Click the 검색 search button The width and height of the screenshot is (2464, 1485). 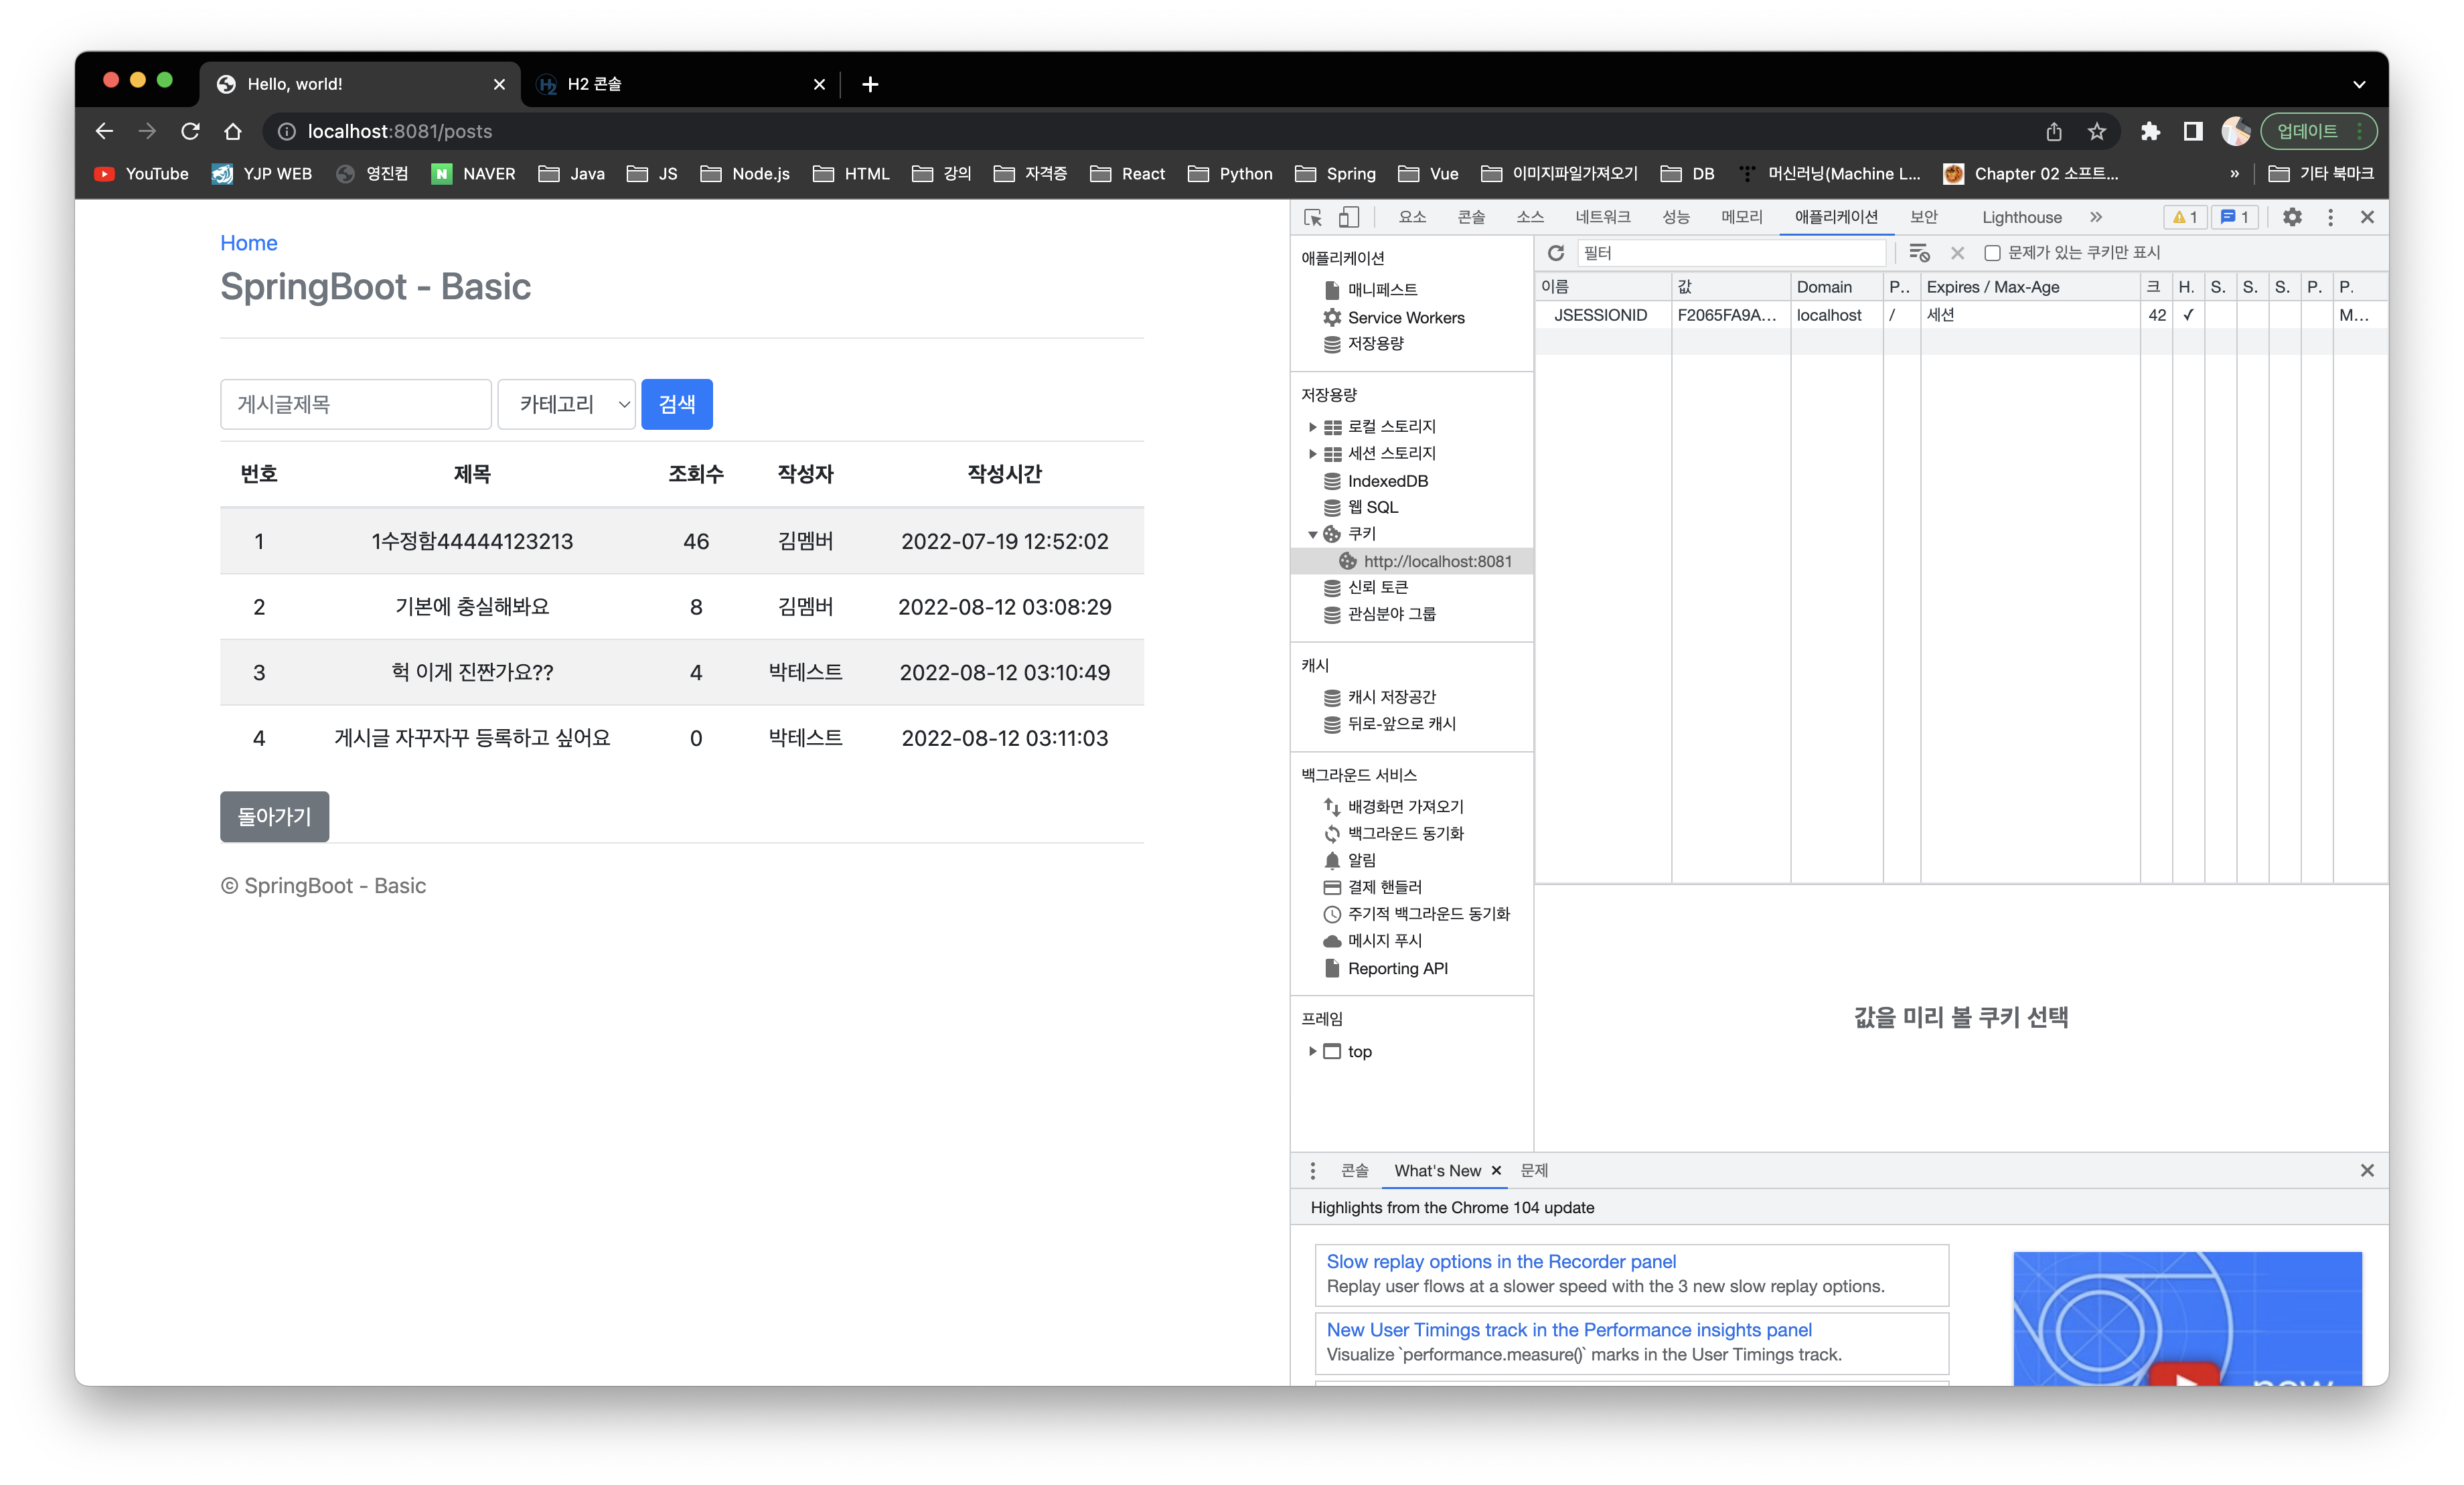tap(677, 404)
